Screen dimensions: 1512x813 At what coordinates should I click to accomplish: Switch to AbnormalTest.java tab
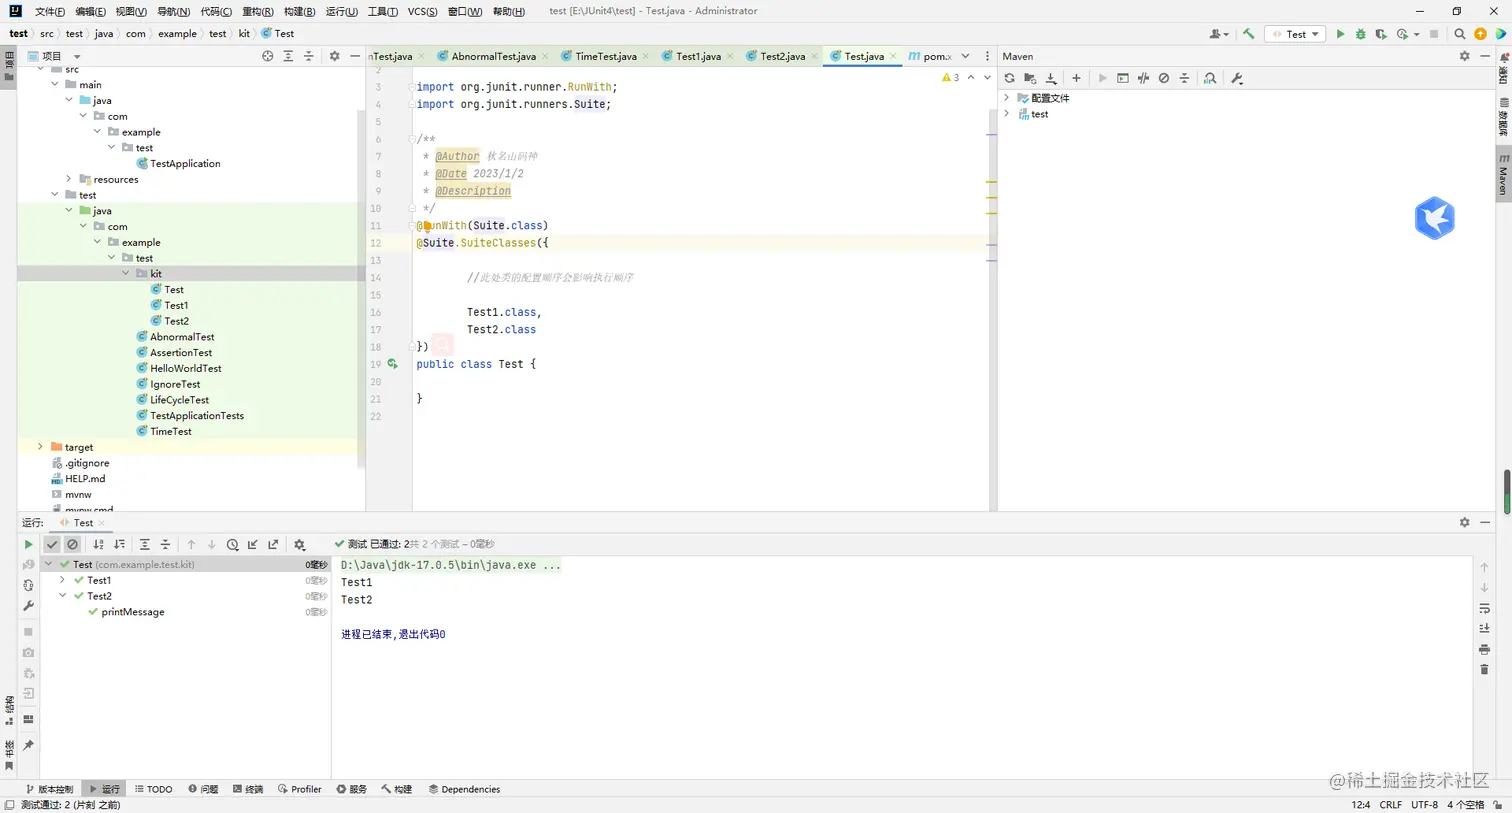[493, 56]
